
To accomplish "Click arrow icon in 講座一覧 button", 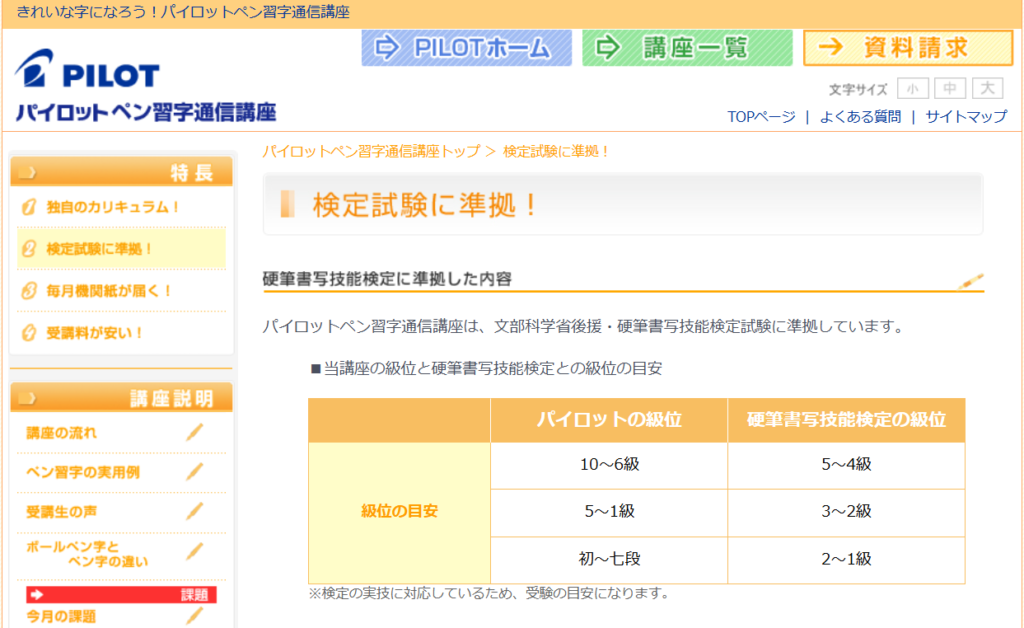I will tap(608, 48).
